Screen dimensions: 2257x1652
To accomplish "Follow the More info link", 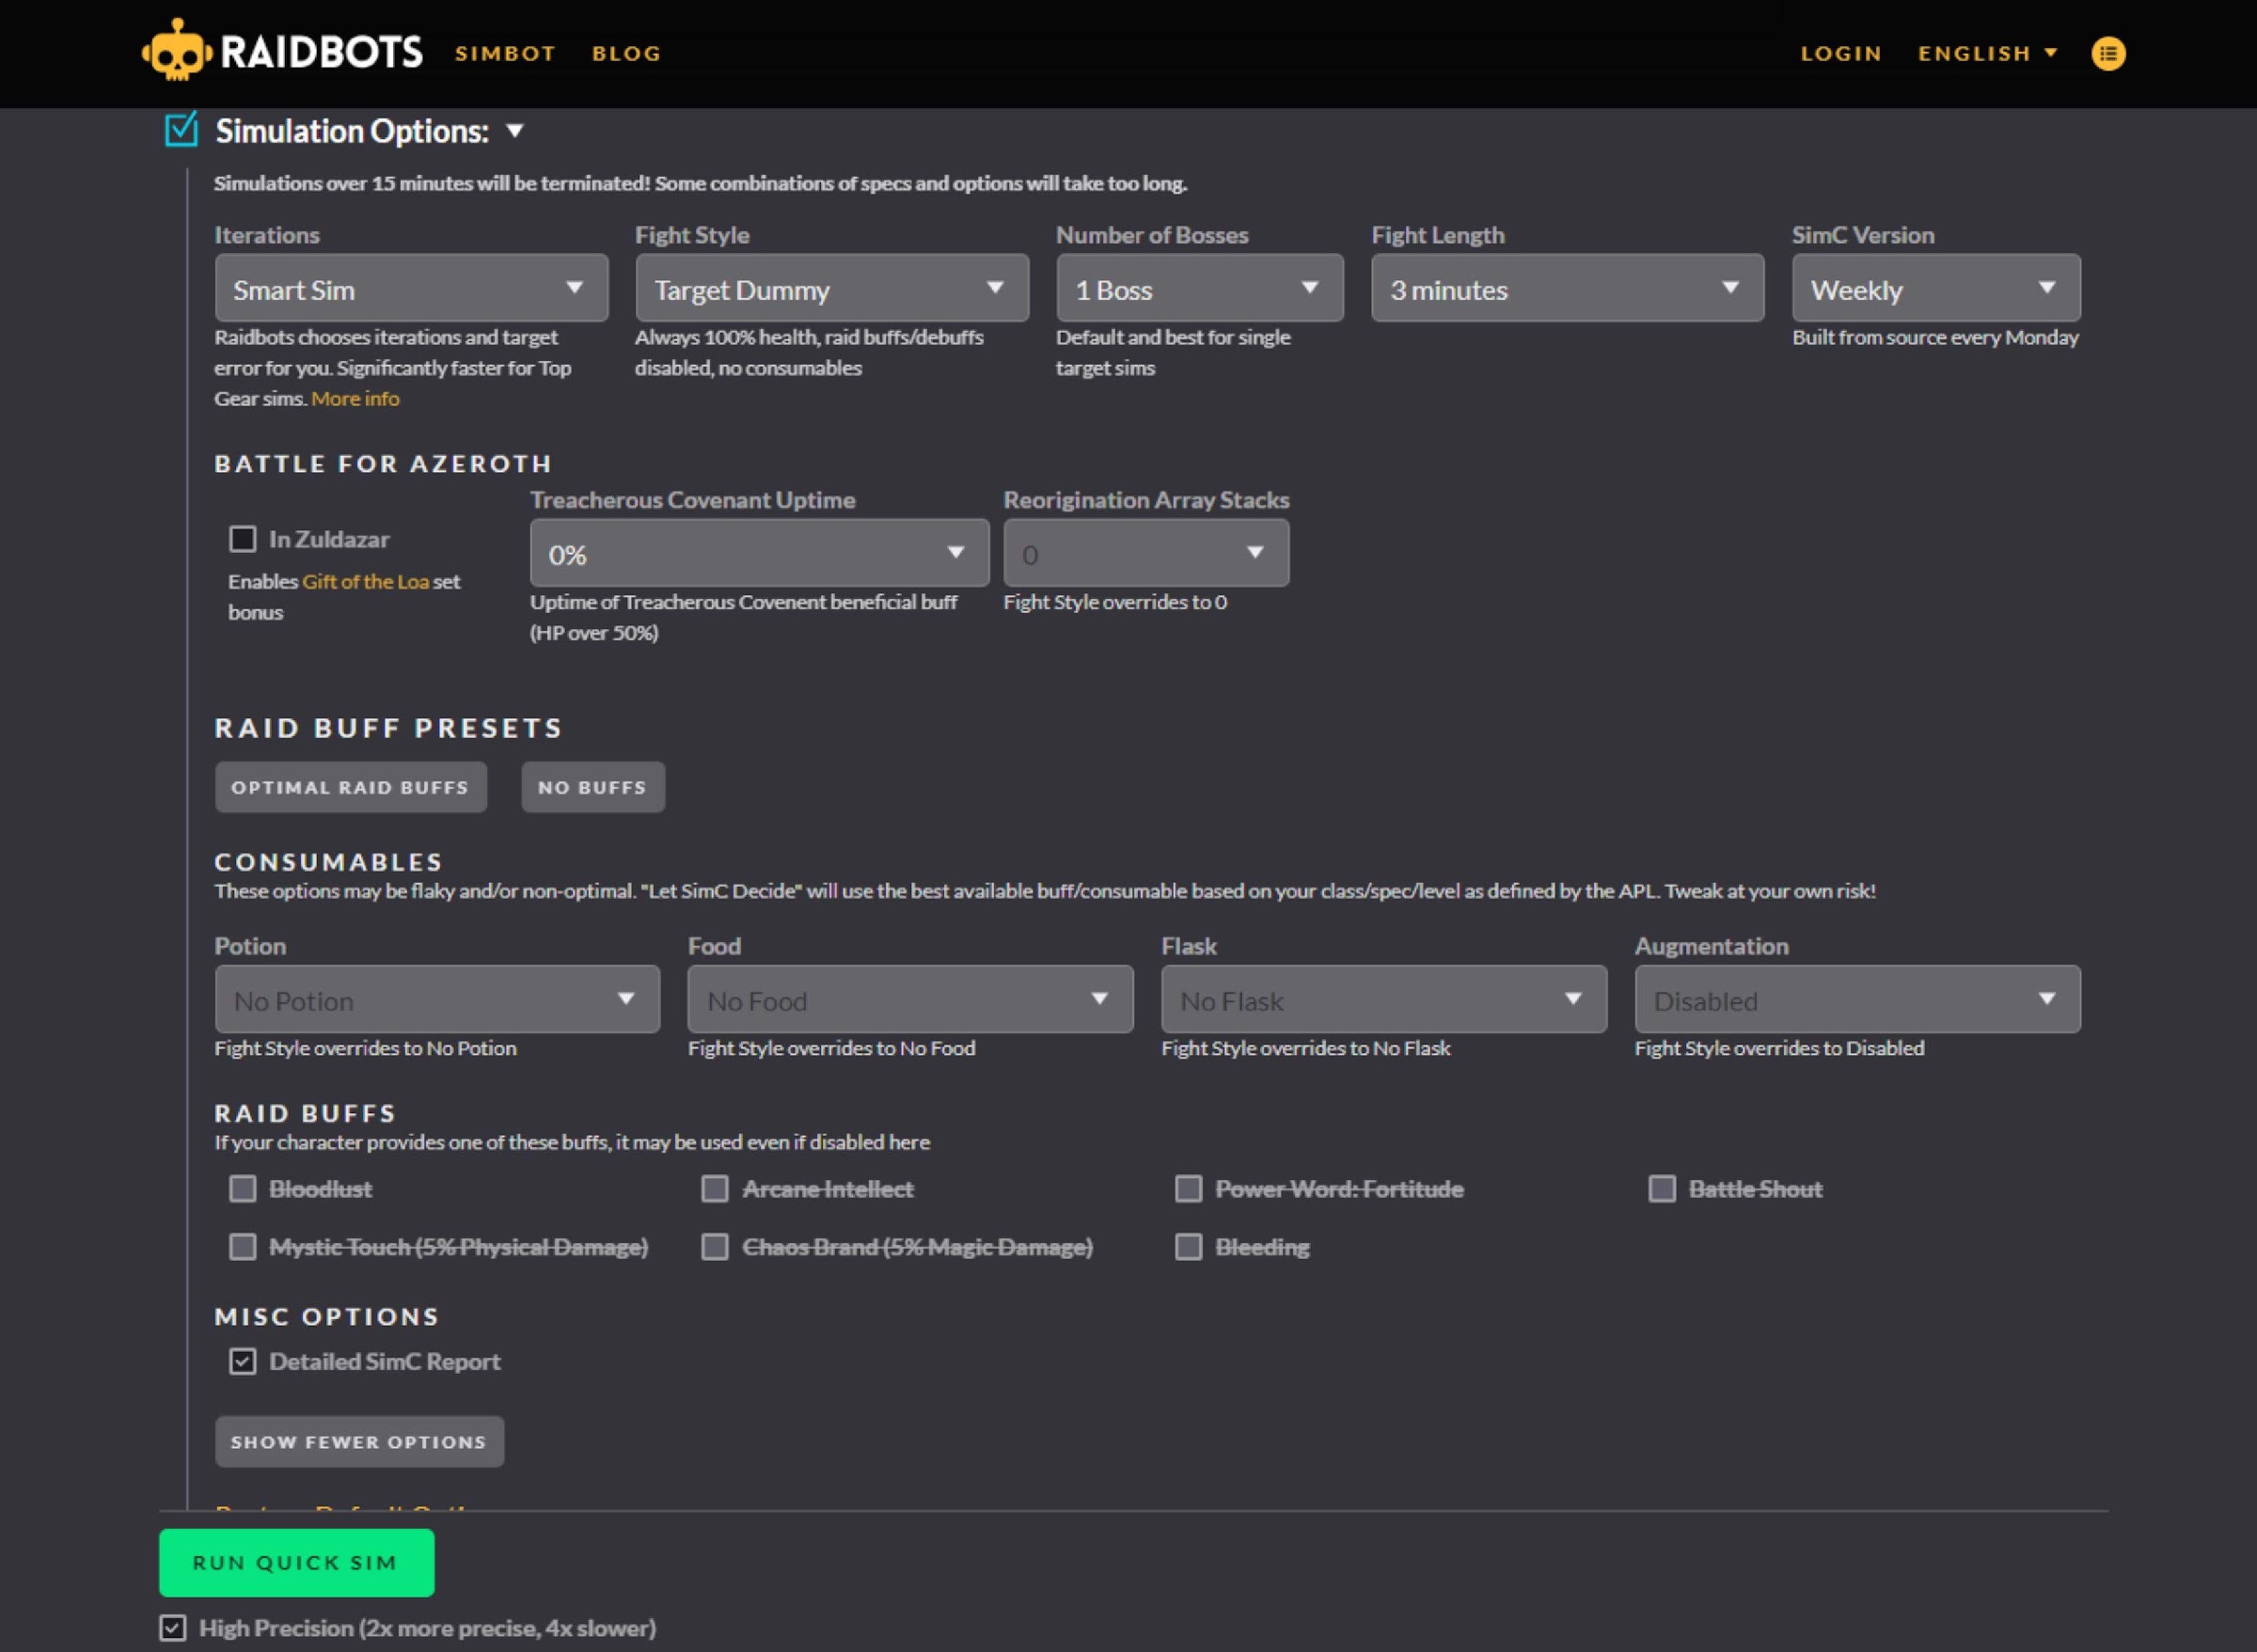I will click(x=355, y=398).
